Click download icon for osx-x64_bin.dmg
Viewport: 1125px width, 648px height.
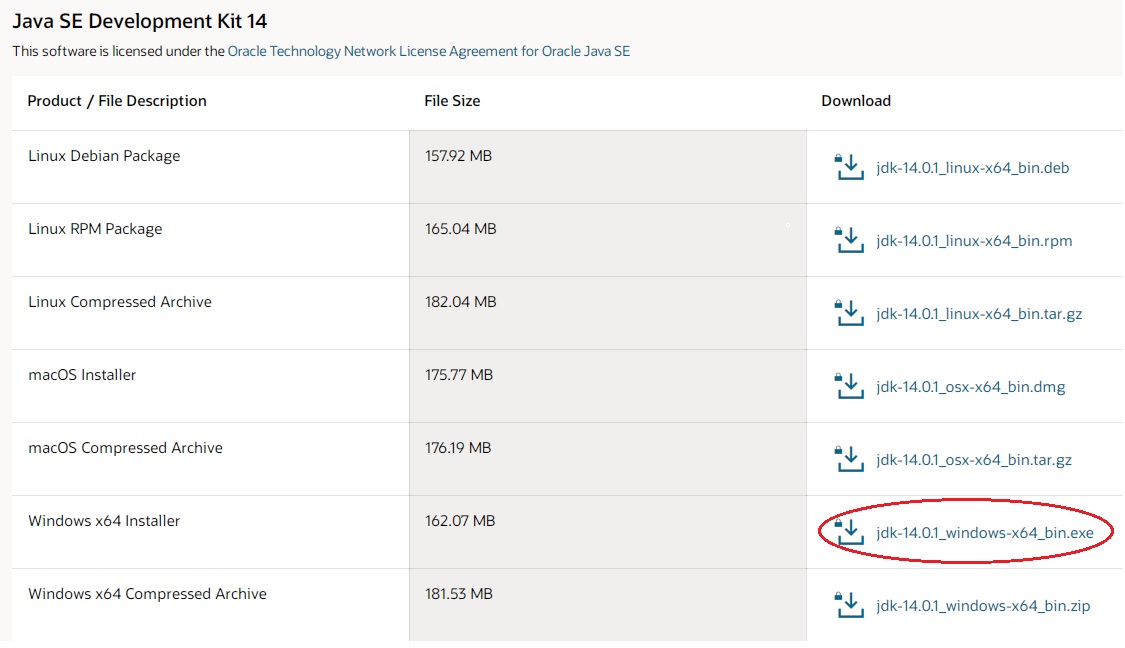point(849,386)
